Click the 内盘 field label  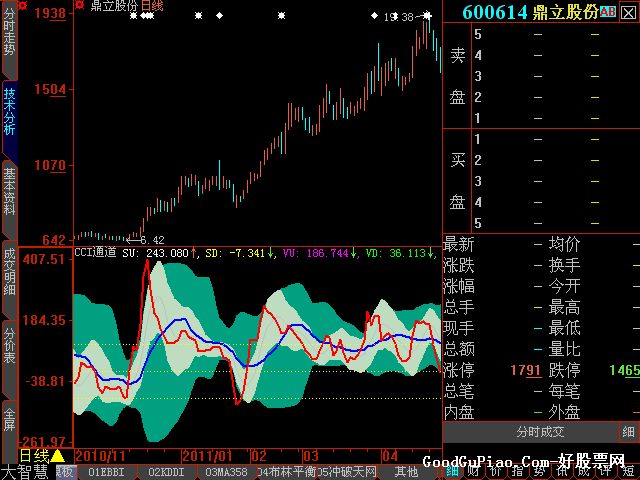point(459,412)
